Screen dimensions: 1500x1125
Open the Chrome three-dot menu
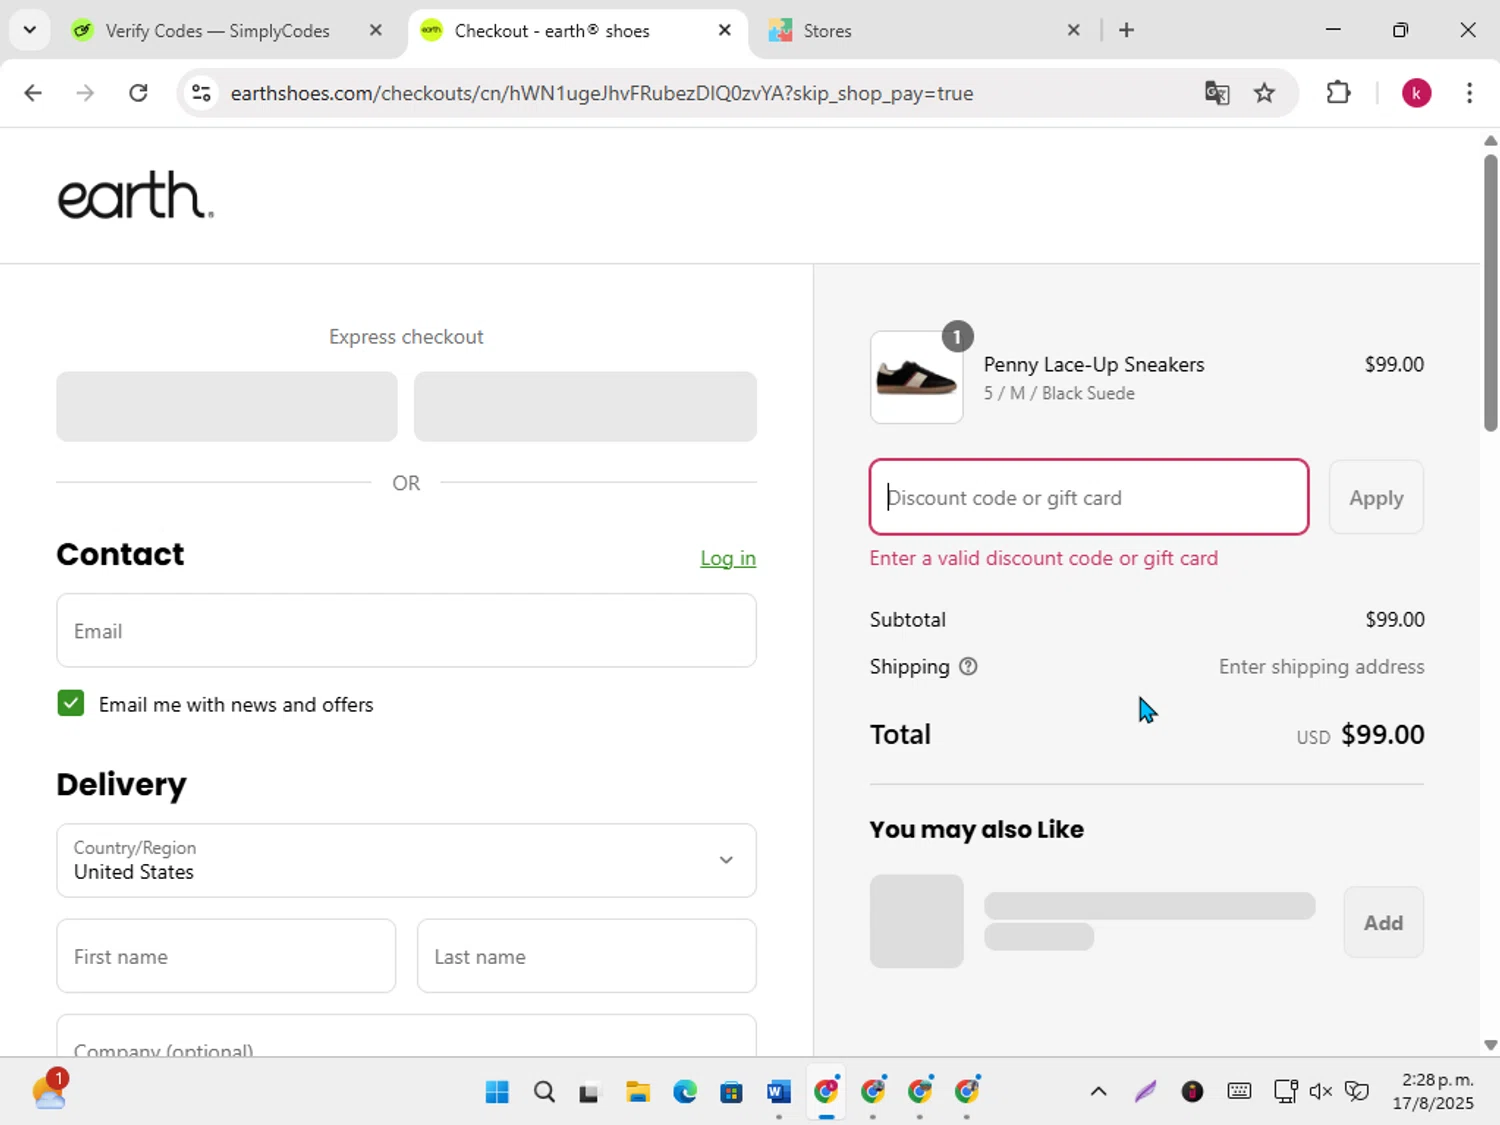click(1469, 93)
